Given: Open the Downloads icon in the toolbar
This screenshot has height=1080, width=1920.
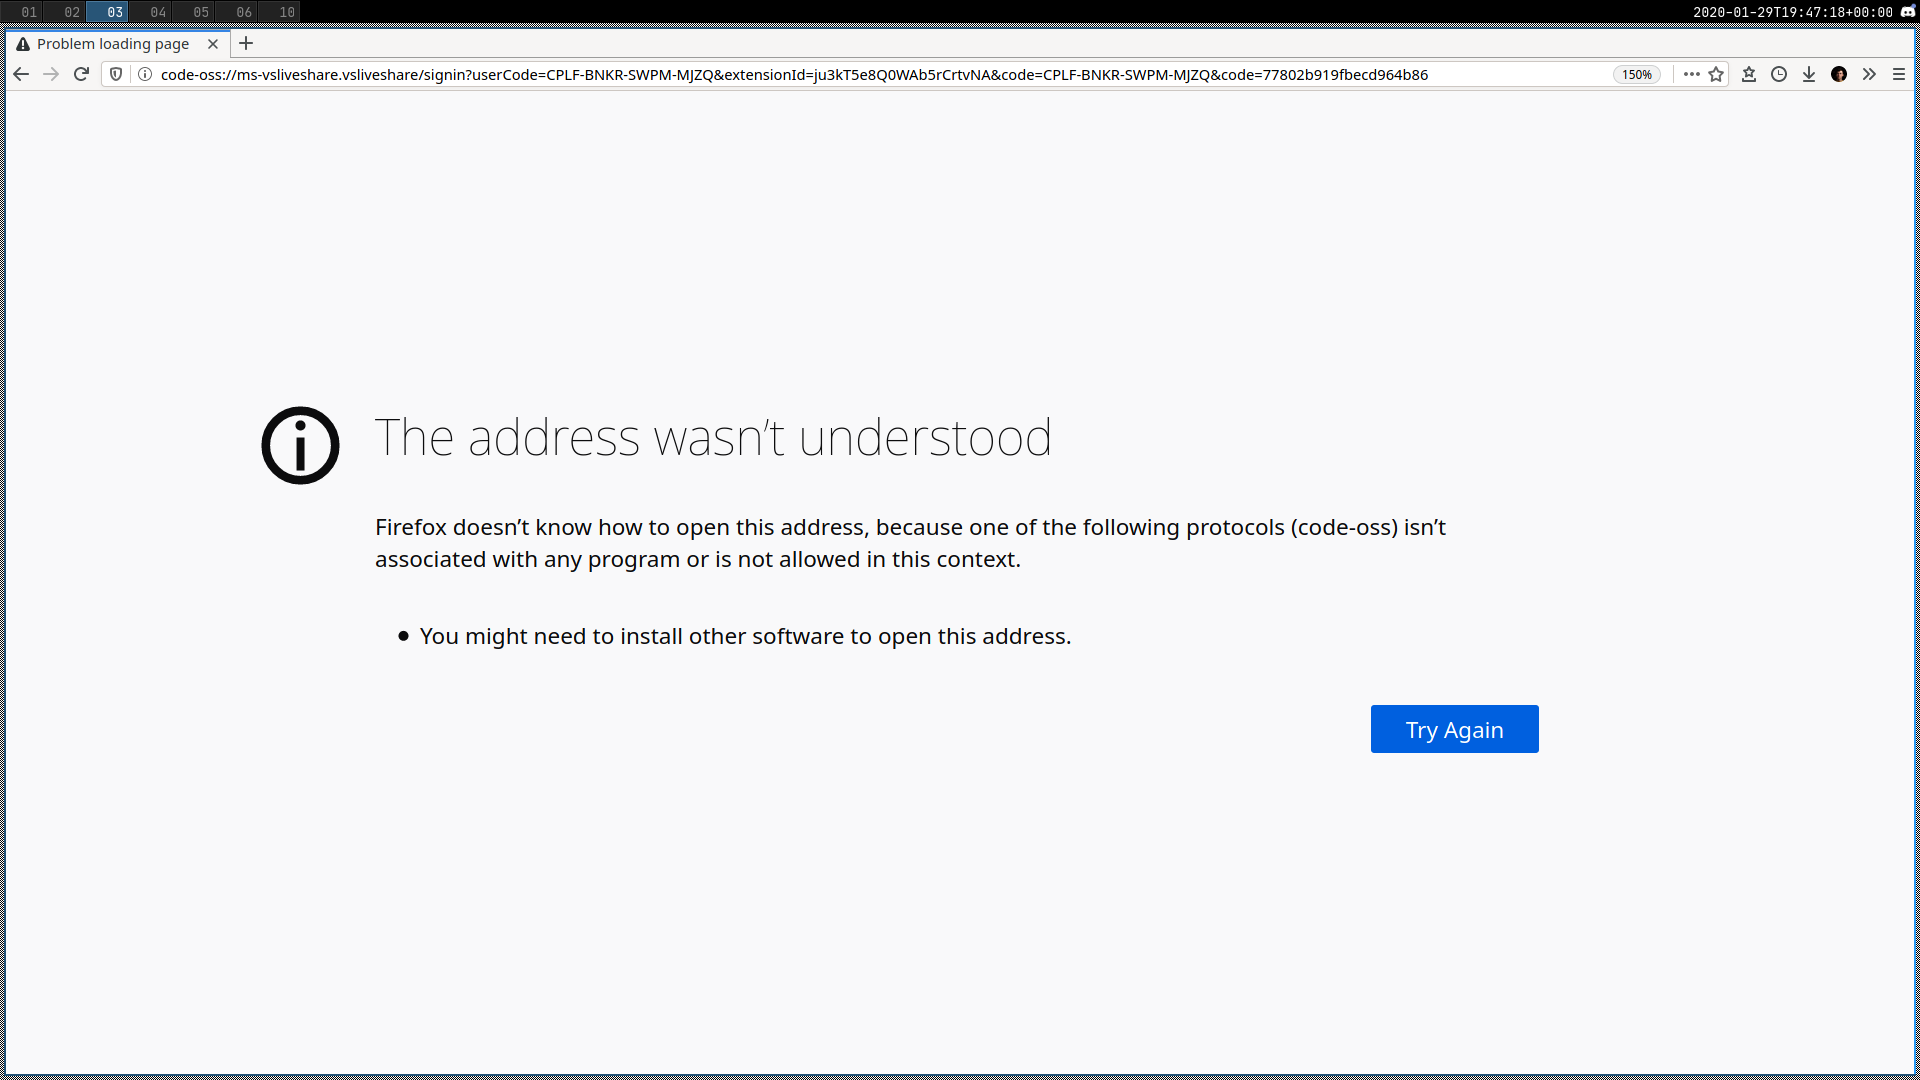Looking at the screenshot, I should click(1809, 74).
